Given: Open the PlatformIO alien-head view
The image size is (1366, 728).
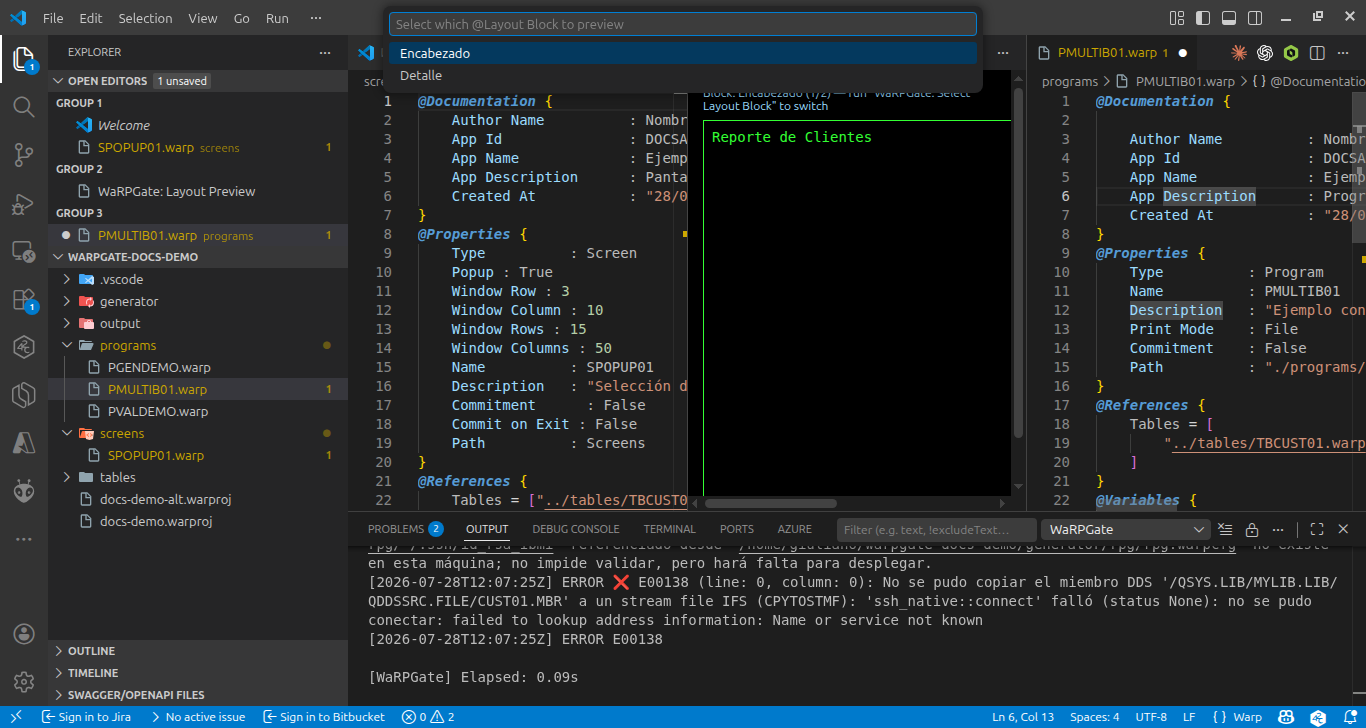Looking at the screenshot, I should [x=24, y=491].
